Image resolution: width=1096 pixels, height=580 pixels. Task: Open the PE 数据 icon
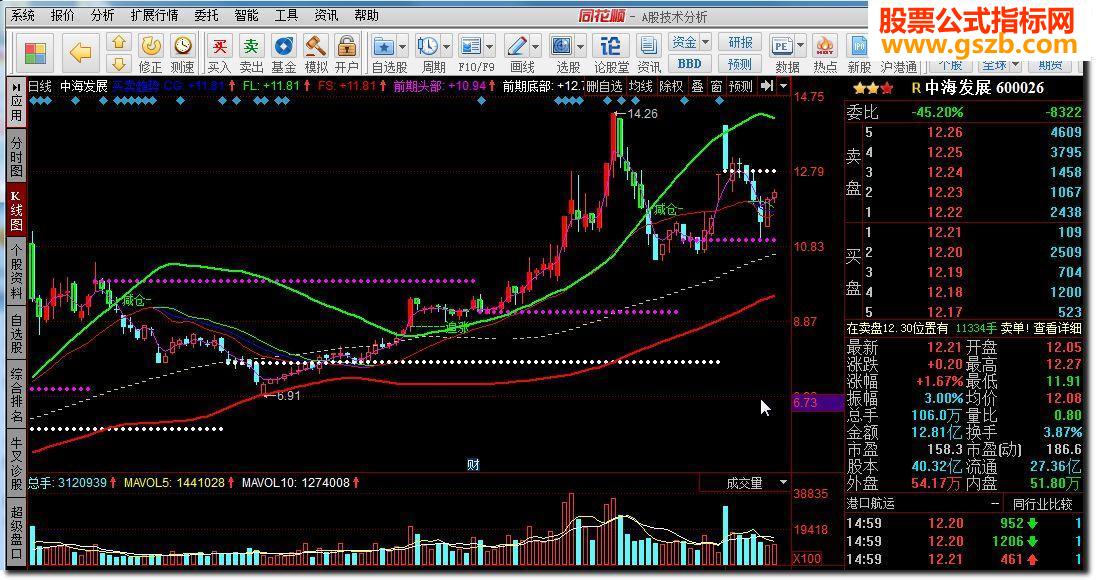coord(781,46)
